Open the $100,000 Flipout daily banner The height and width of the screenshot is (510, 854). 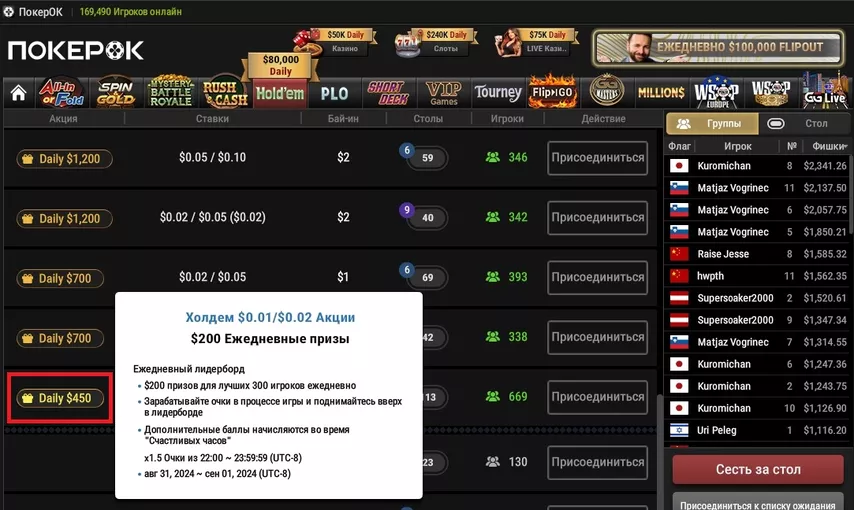(x=718, y=47)
